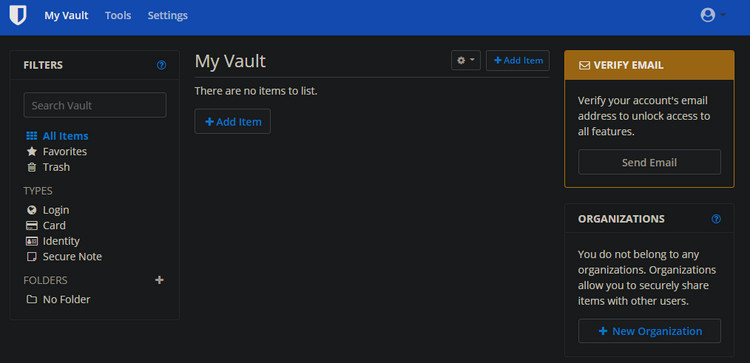The image size is (750, 363).
Task: Create a New Organization
Action: 650,331
